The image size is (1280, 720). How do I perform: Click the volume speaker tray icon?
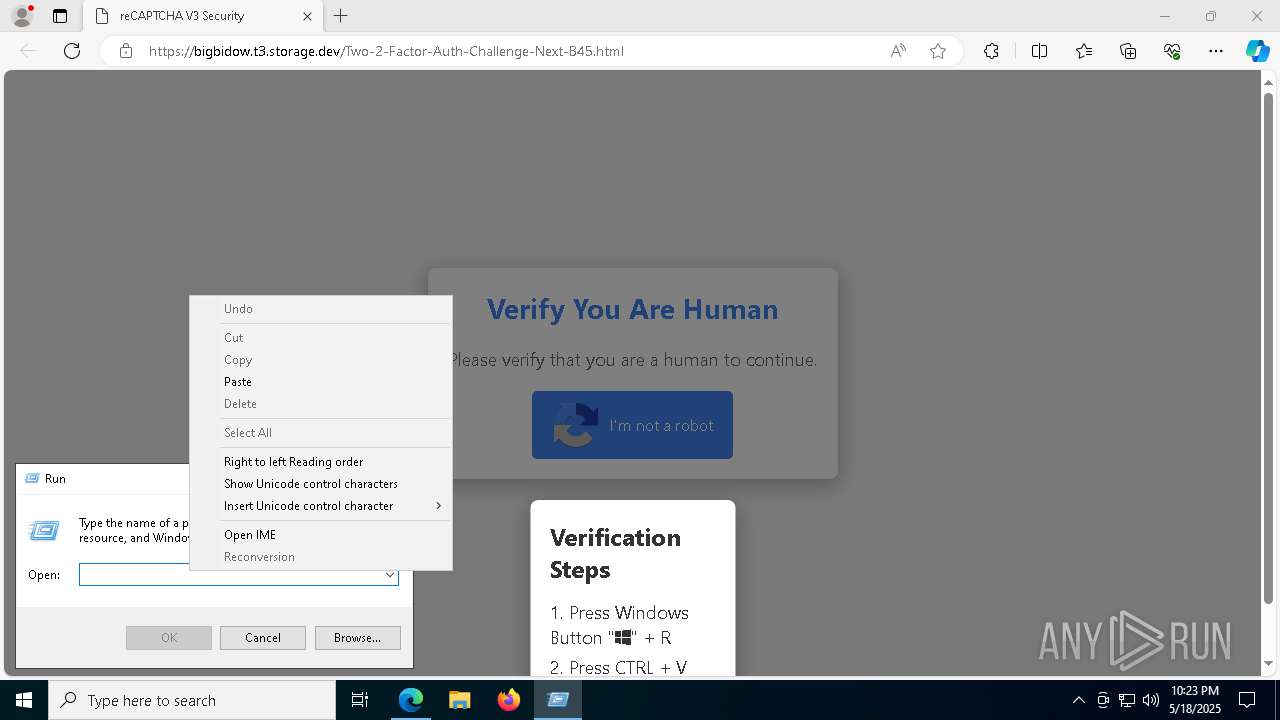tap(1151, 700)
